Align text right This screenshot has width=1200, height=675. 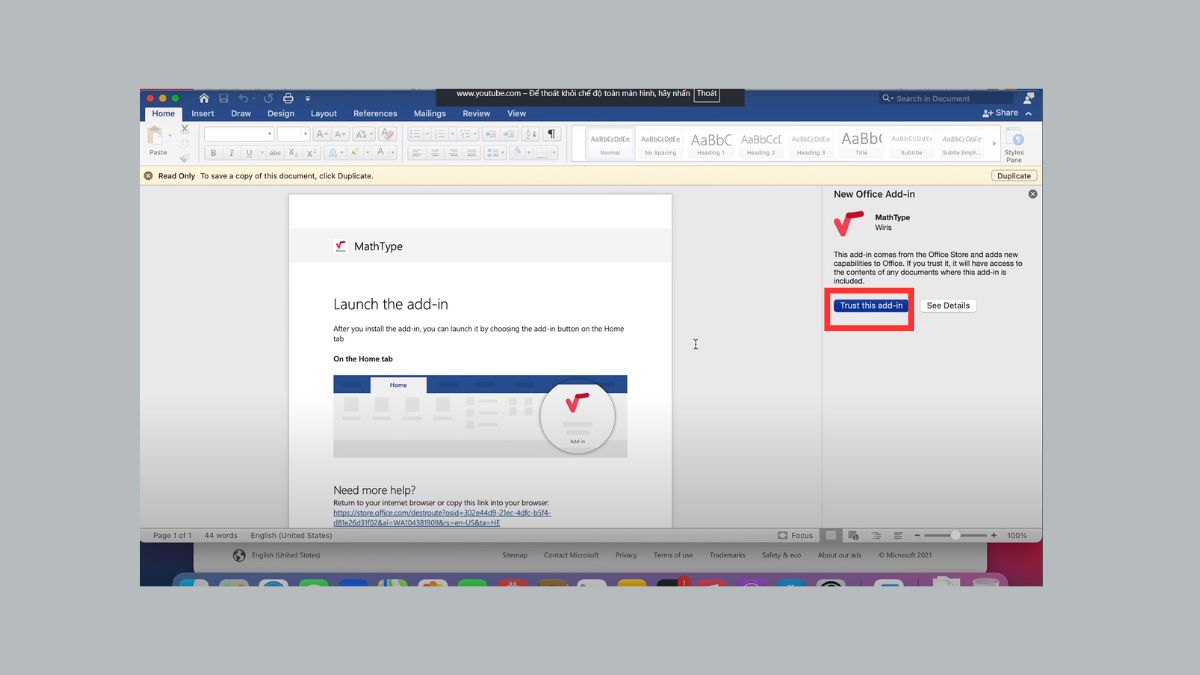coord(453,153)
